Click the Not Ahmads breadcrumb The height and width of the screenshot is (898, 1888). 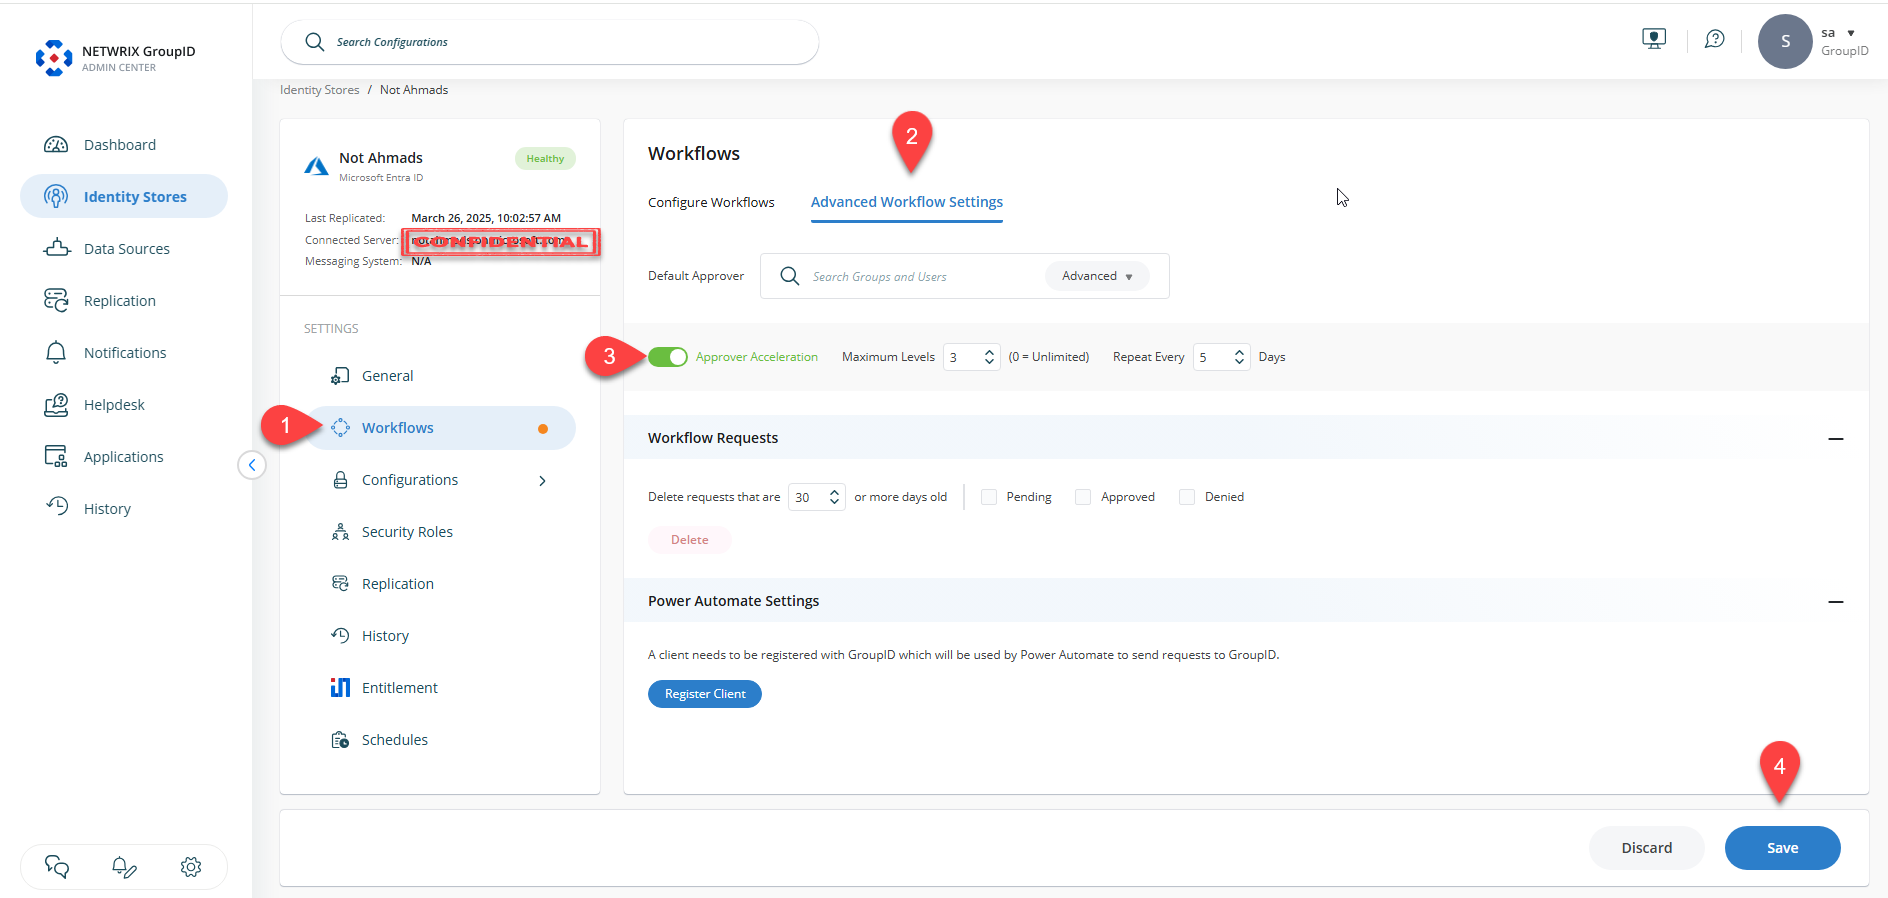(x=414, y=90)
